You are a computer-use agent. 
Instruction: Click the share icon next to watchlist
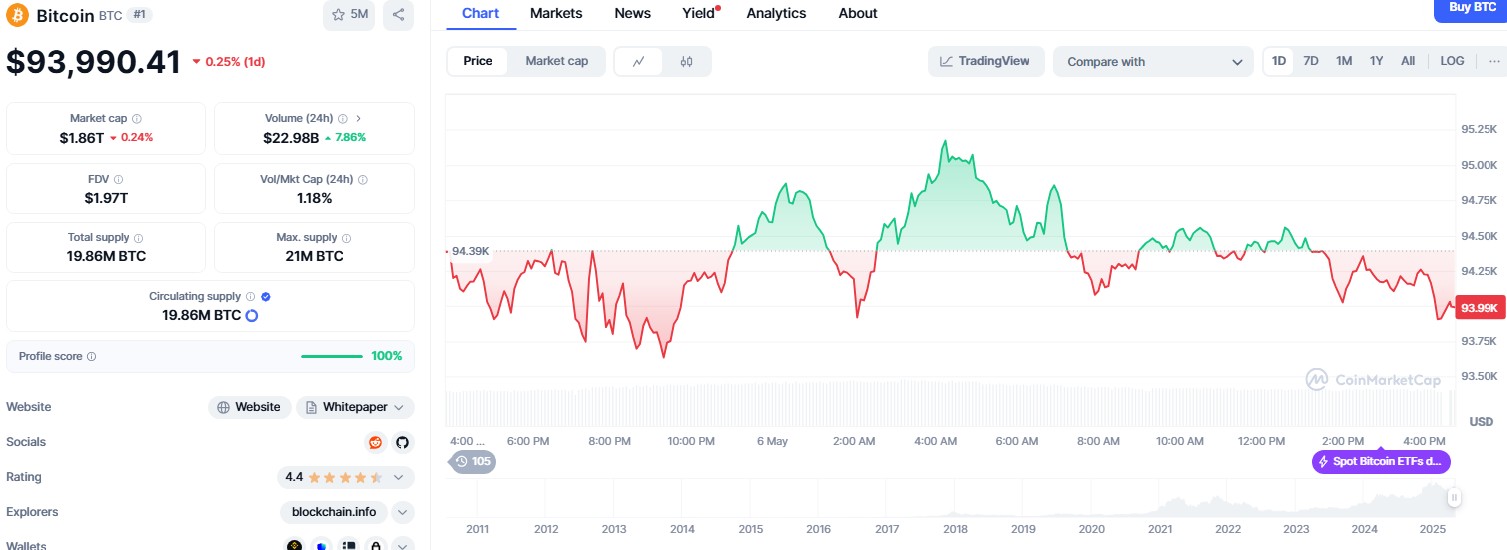coord(398,15)
